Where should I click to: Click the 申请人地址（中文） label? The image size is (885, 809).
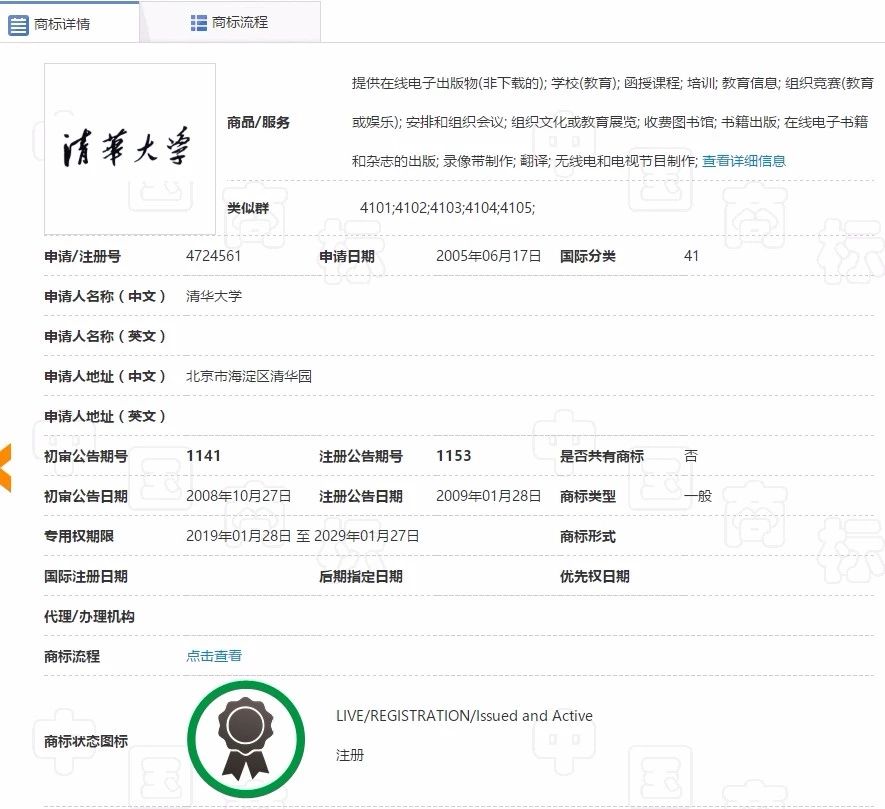point(105,377)
